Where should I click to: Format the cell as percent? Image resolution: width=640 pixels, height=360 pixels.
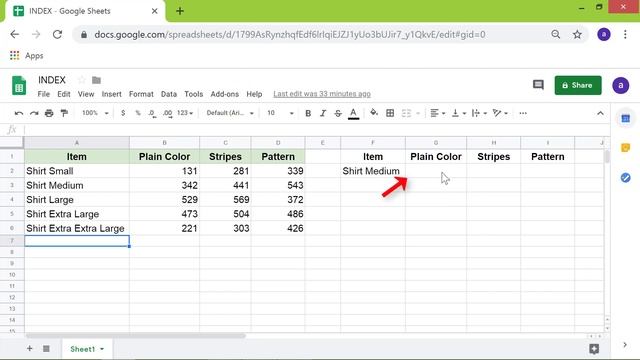[138, 113]
